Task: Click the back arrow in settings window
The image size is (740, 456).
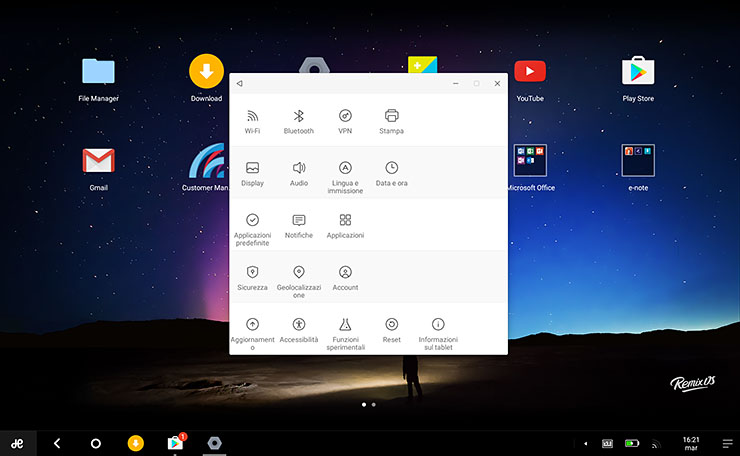Action: point(240,83)
